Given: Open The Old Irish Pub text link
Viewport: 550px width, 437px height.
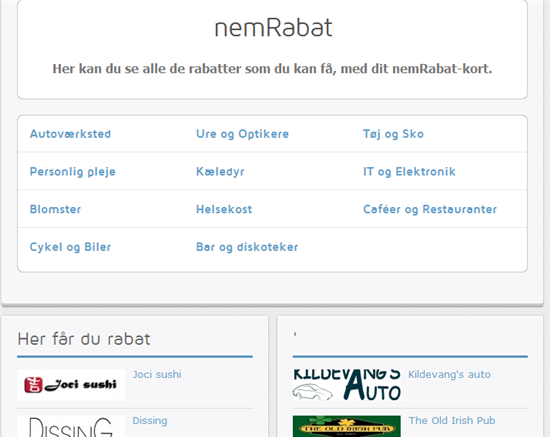Looking at the screenshot, I should pos(452,421).
